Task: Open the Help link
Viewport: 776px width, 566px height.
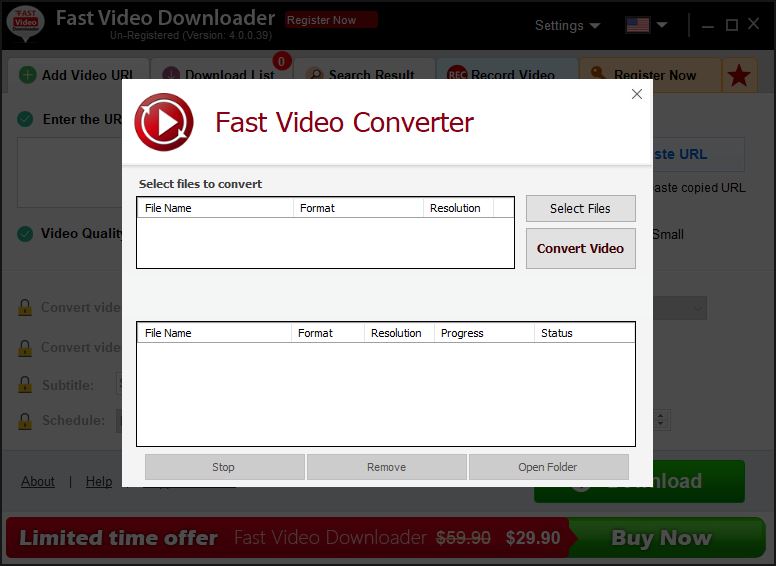Action: [98, 481]
